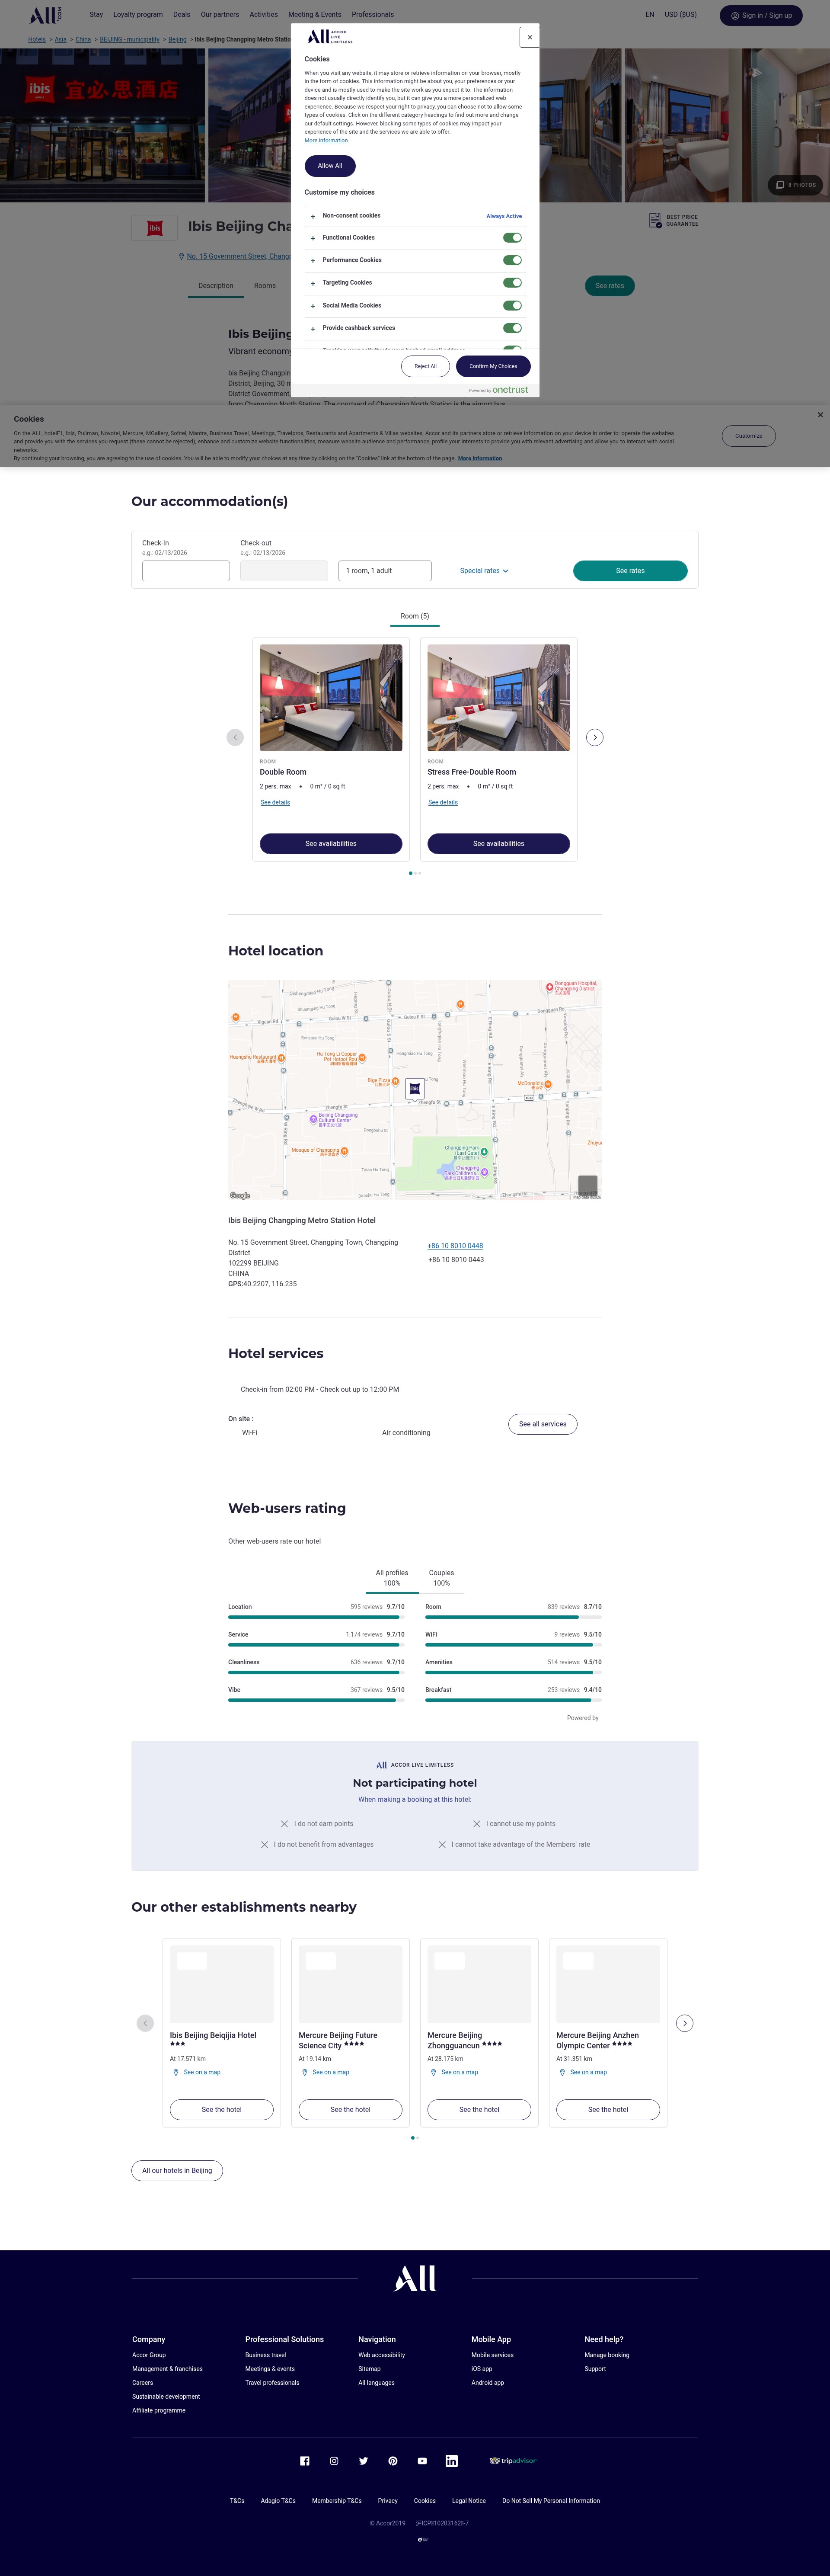Click Customize button in cookies banner

[749, 436]
